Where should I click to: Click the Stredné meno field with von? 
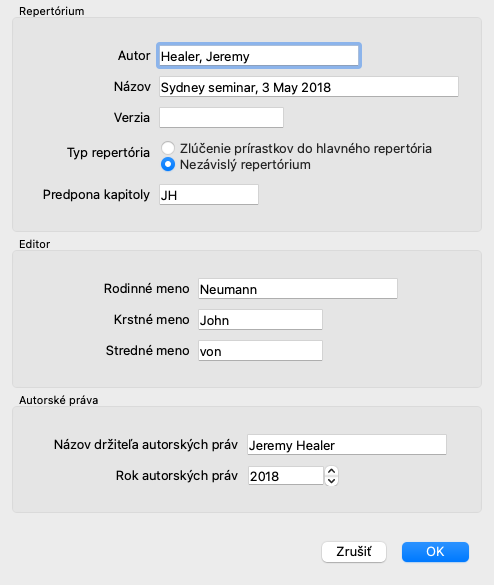260,351
